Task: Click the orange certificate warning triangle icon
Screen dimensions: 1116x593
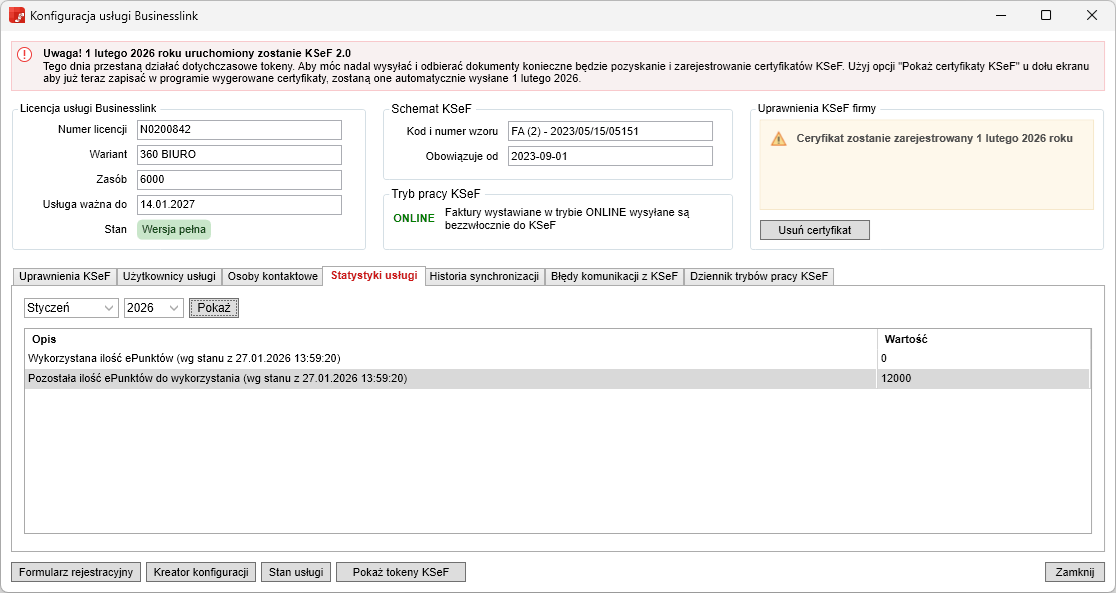Action: [x=778, y=139]
